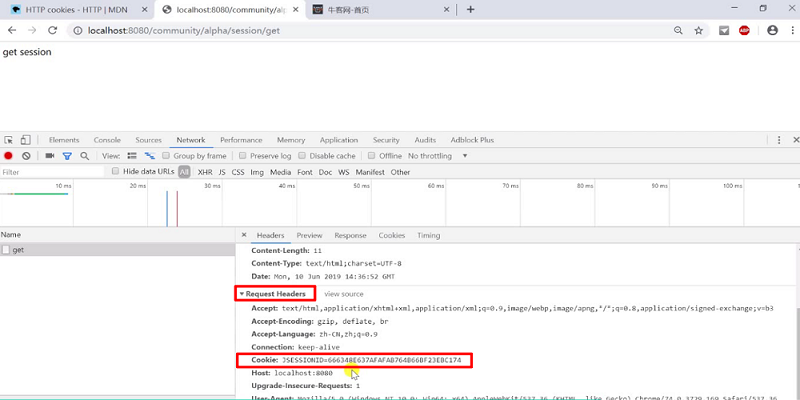Image resolution: width=800 pixels, height=400 pixels.
Task: Click the address bar URL
Action: (x=184, y=31)
